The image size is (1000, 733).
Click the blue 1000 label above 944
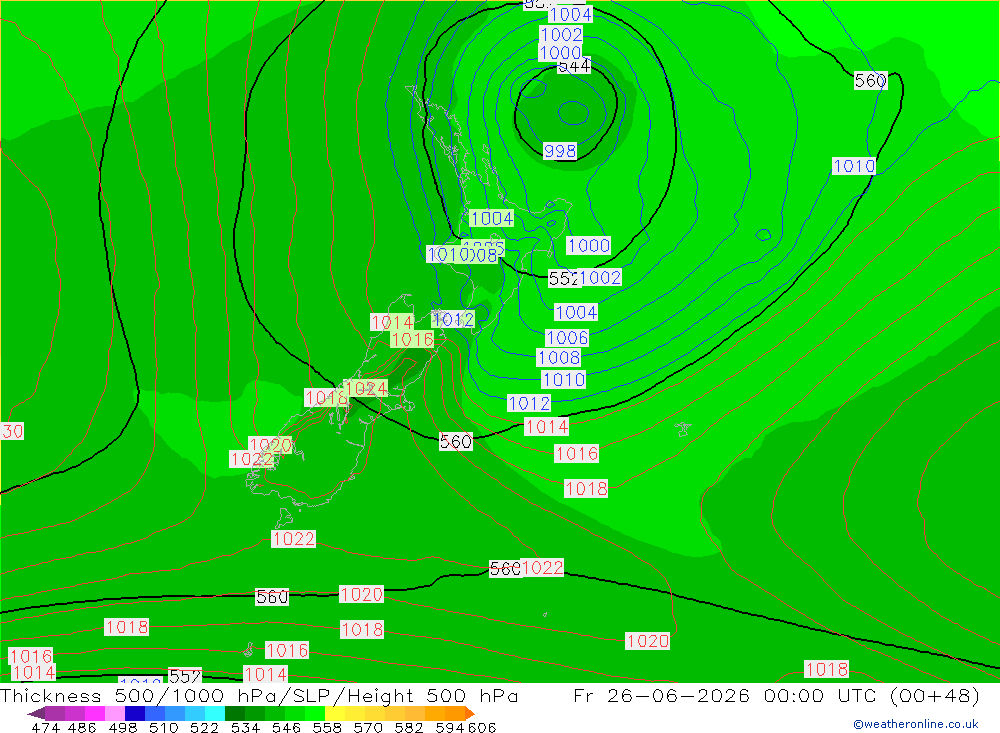click(561, 53)
